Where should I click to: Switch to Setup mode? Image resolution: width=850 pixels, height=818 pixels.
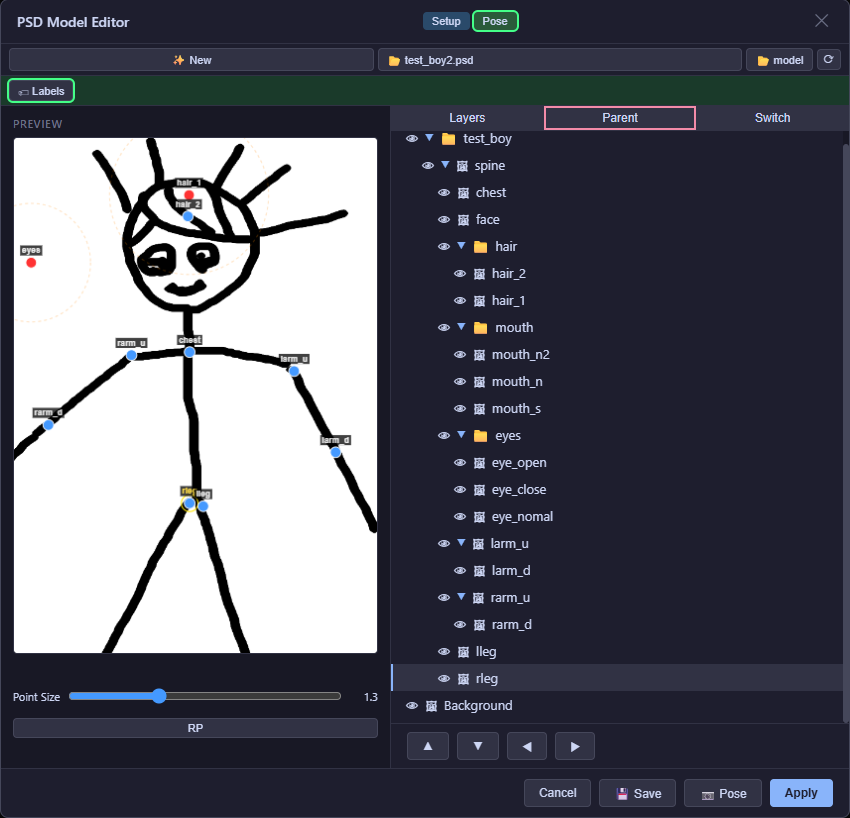point(446,21)
